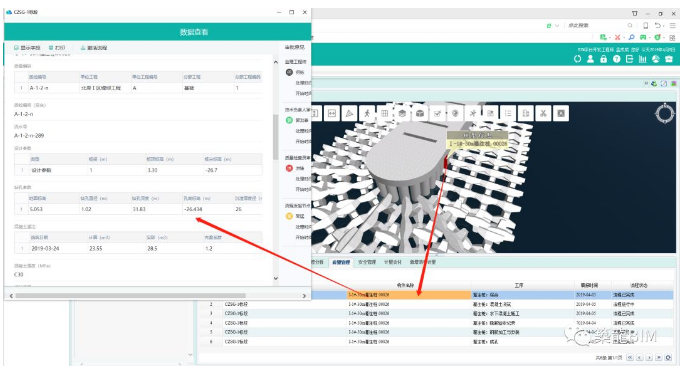Viewport: 684px width, 369px height.
Task: Click the yellow approver avatar in side panel
Action: 289,216
